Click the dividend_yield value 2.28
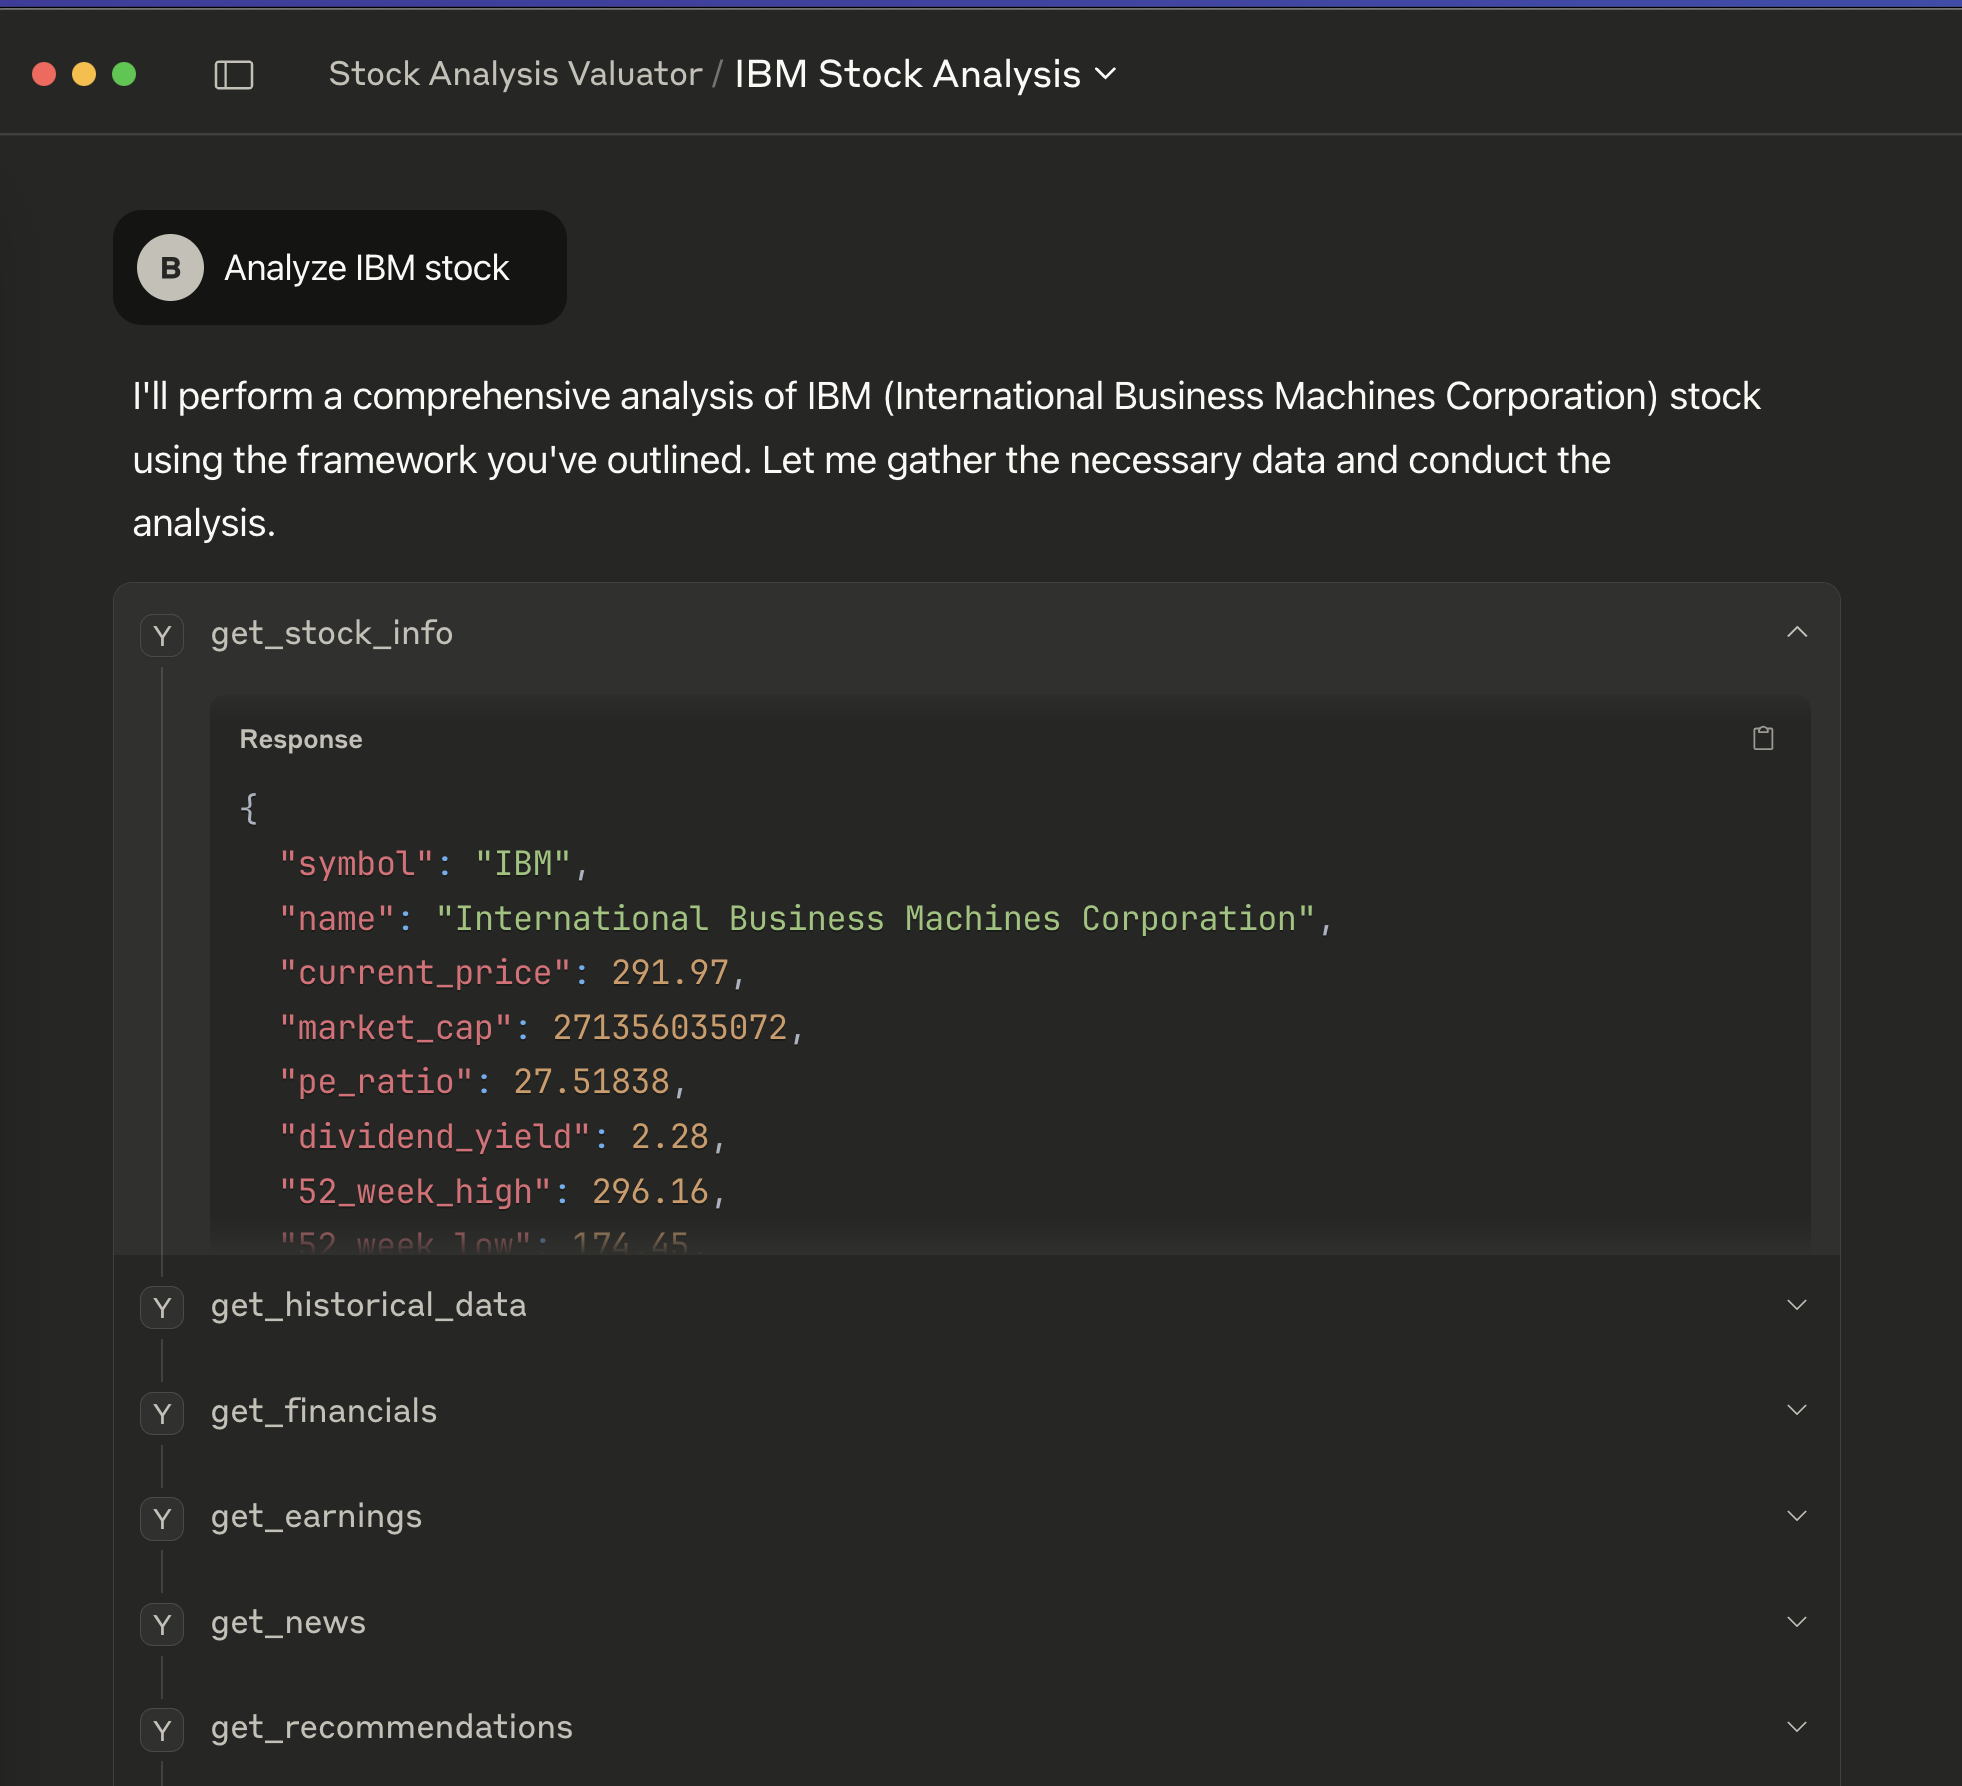The width and height of the screenshot is (1962, 1786). pyautogui.click(x=670, y=1136)
